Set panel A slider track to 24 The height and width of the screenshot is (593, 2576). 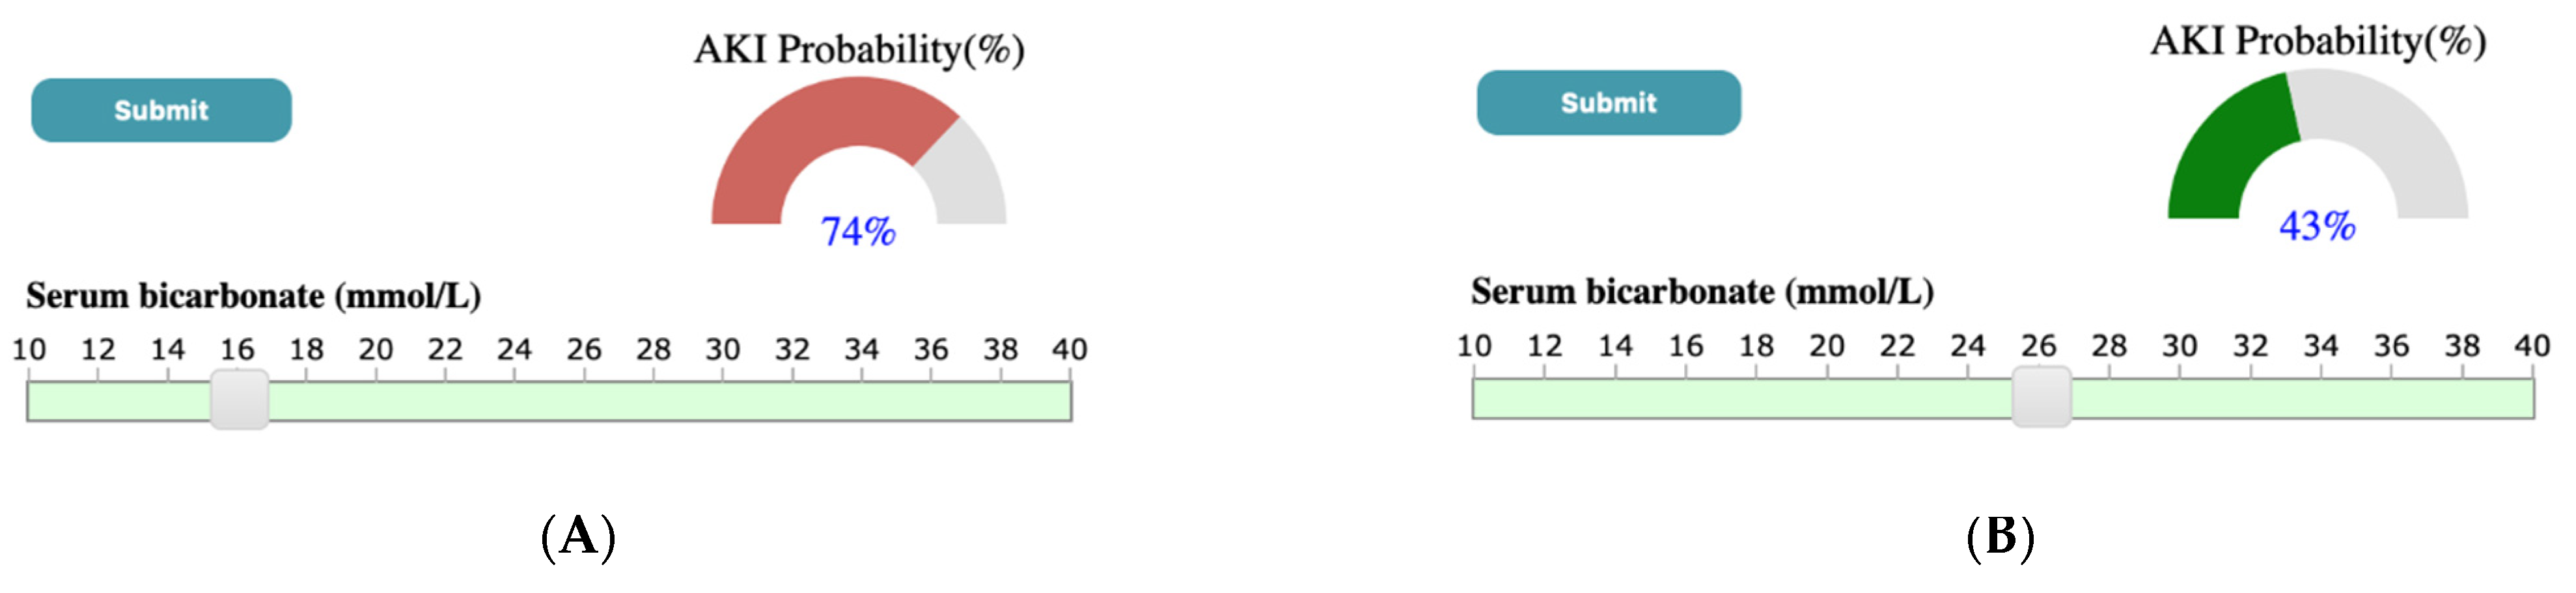[x=515, y=401]
